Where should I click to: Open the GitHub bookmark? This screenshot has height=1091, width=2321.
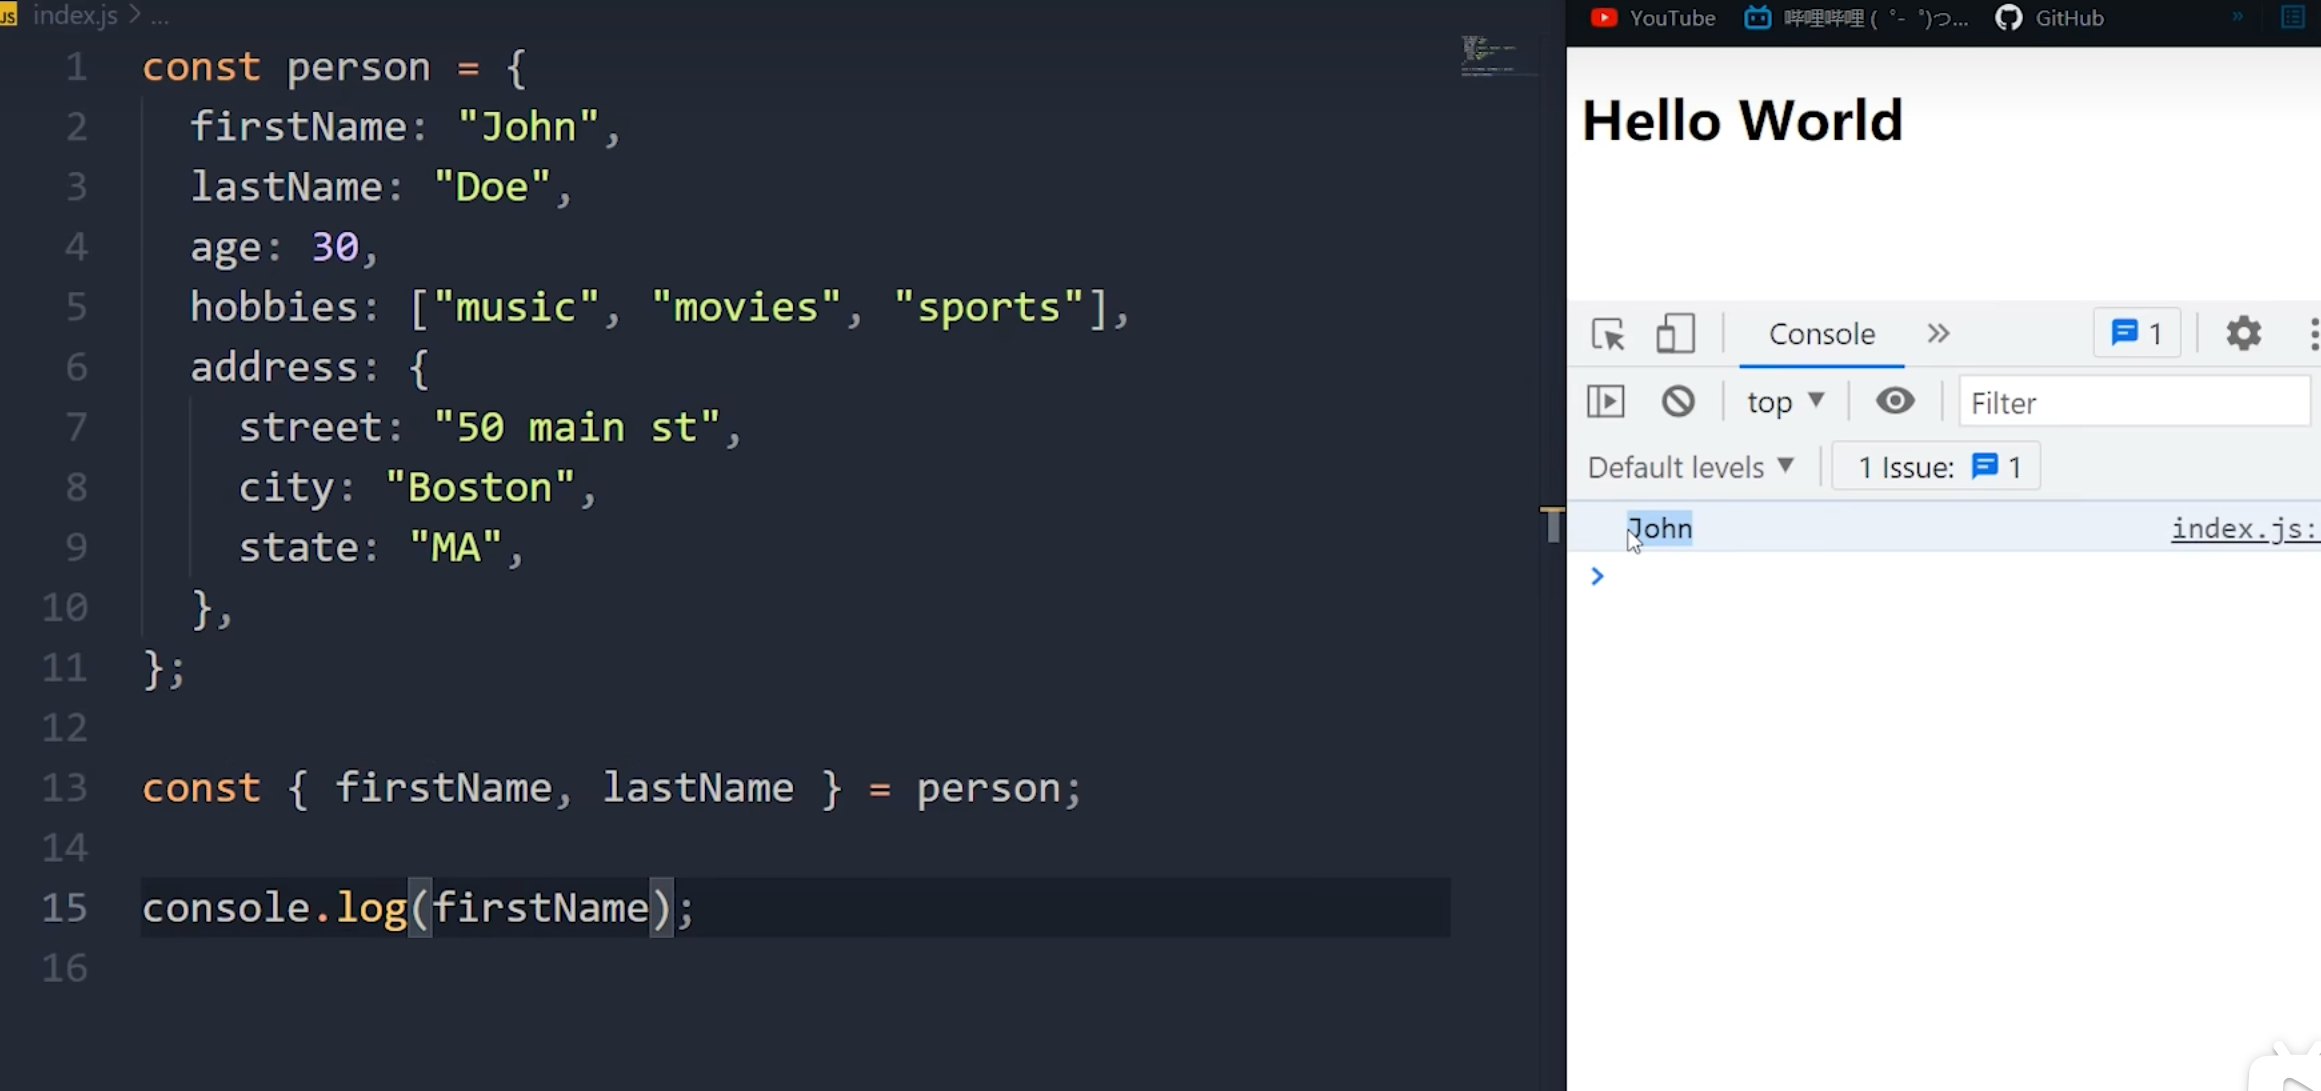pos(2049,18)
